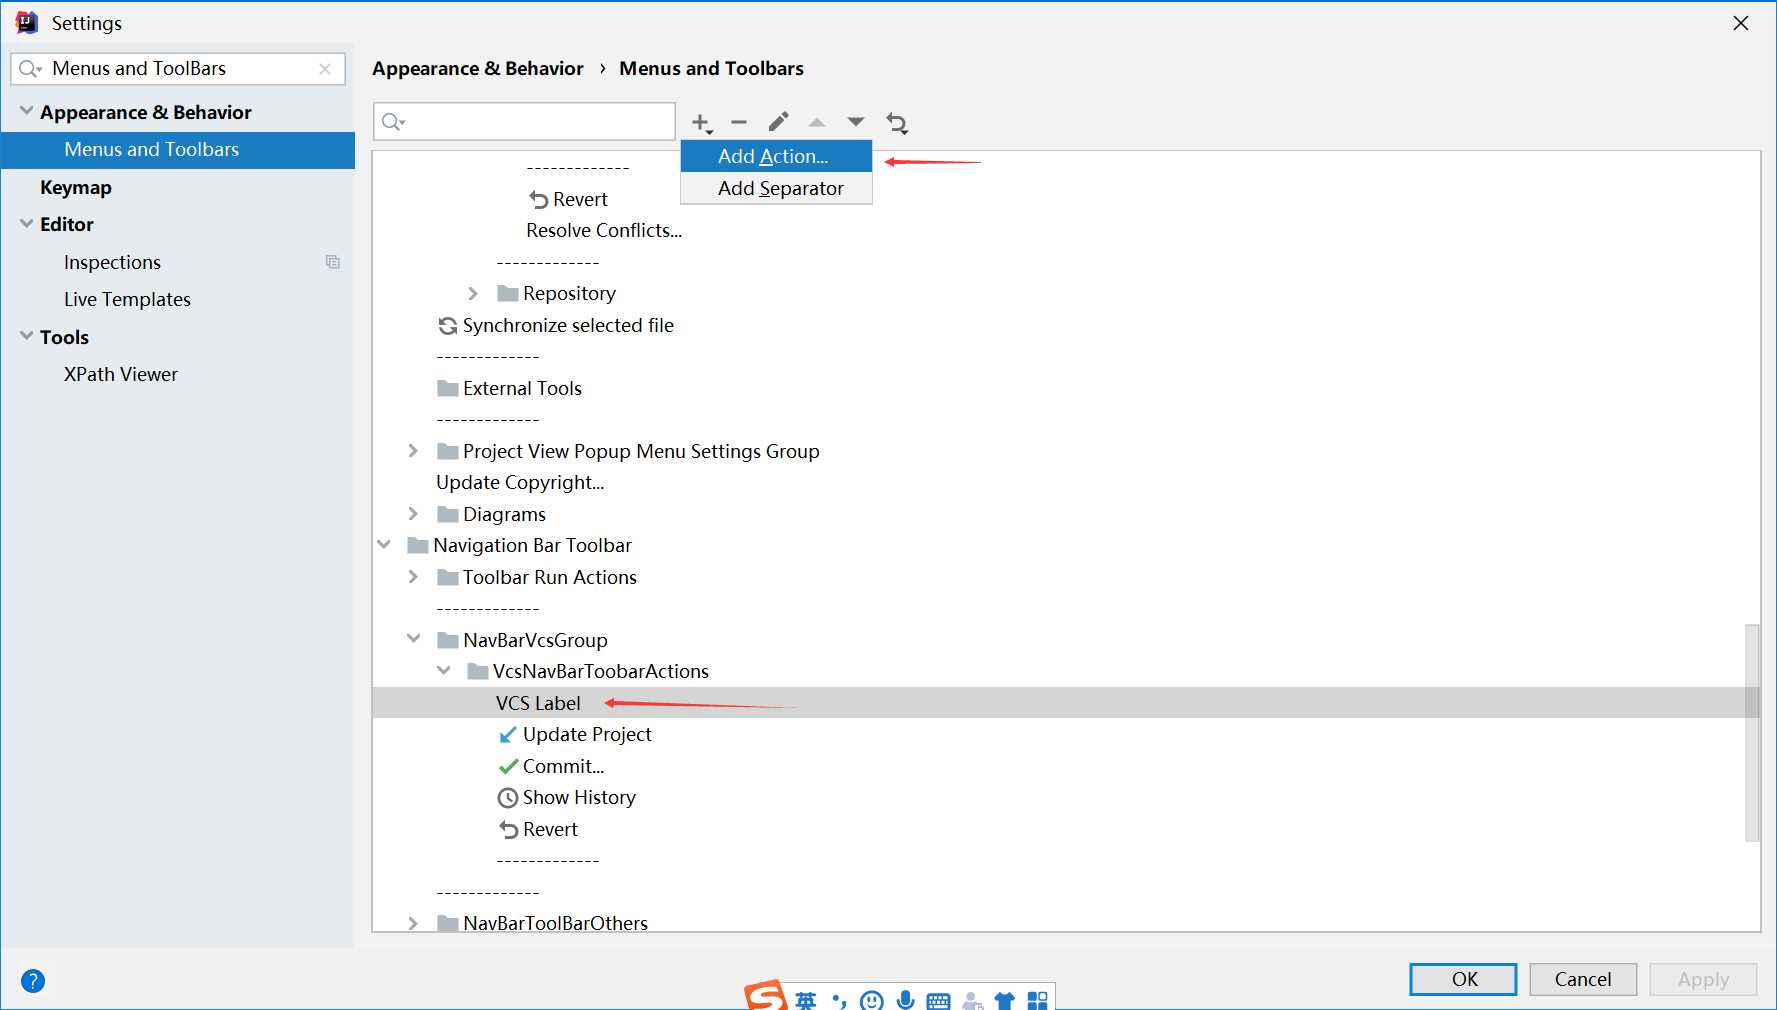Click the Sogou punctuation mode icon
Viewport: 1777px width, 1010px height.
point(839,1000)
